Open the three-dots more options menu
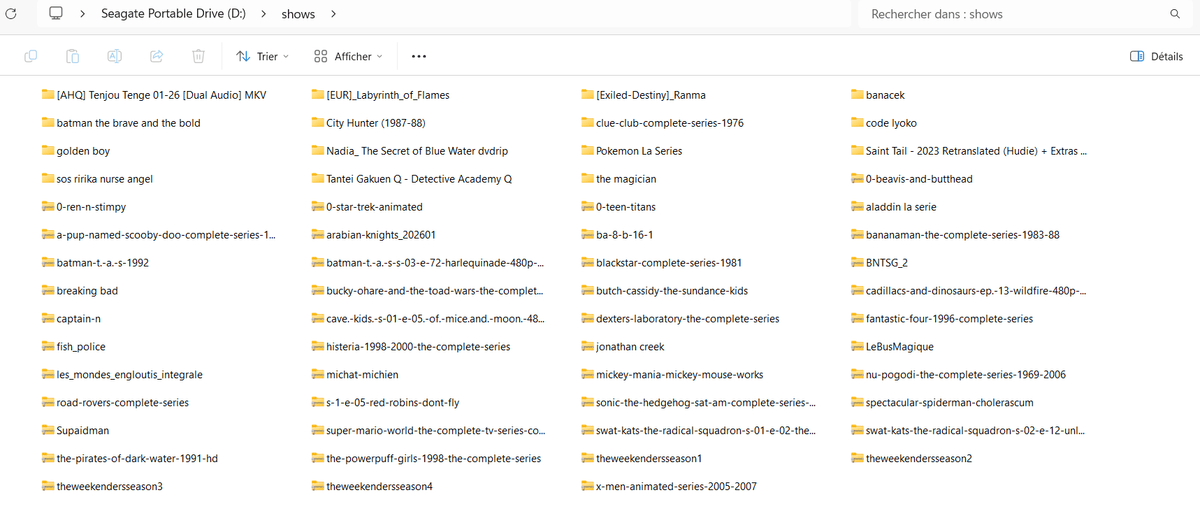The height and width of the screenshot is (528, 1200). [x=418, y=57]
